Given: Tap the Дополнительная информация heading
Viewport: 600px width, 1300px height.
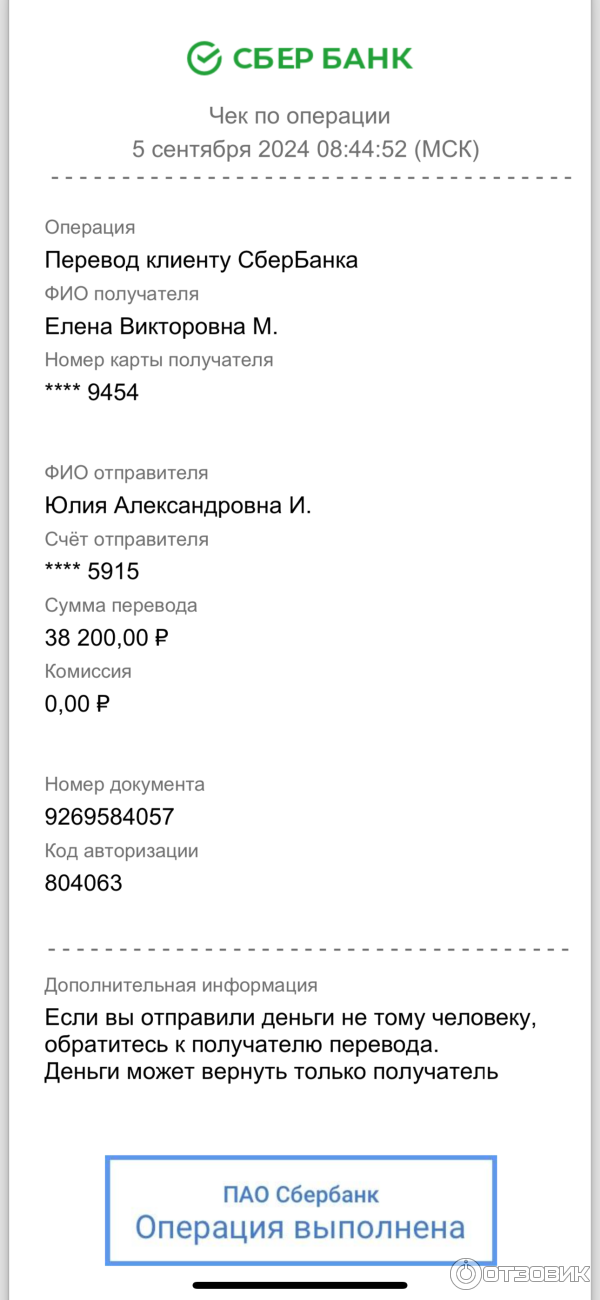Looking at the screenshot, I should click(x=180, y=985).
